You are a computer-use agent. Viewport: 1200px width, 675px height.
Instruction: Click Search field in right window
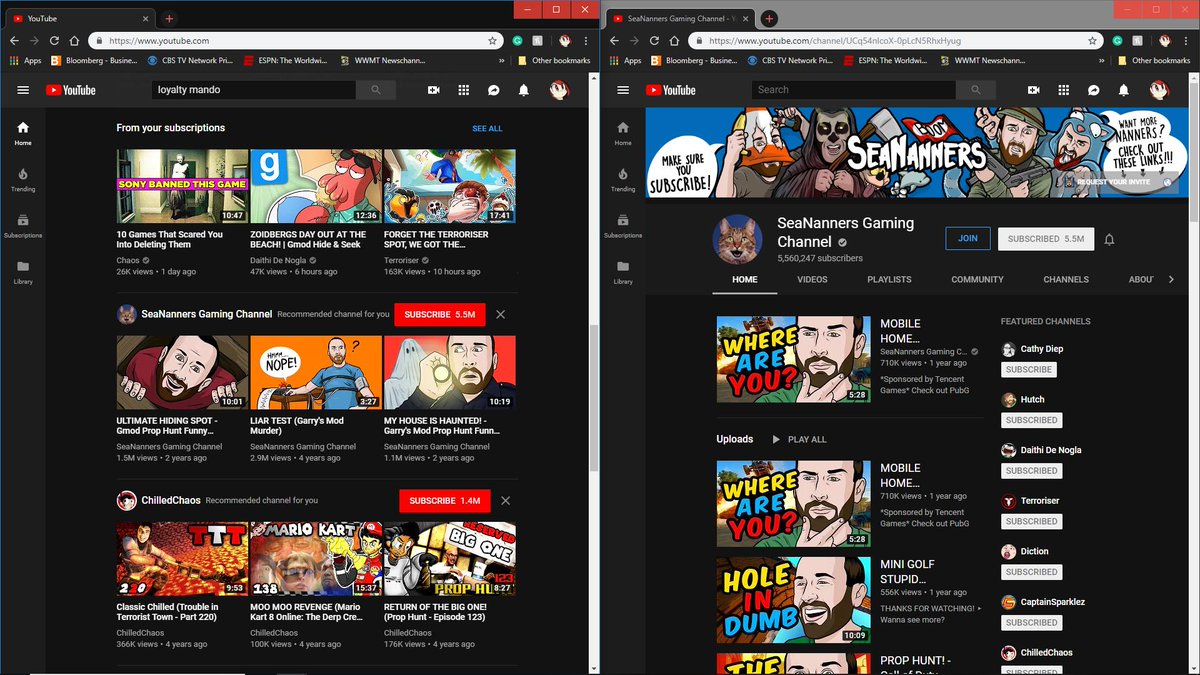[x=854, y=90]
